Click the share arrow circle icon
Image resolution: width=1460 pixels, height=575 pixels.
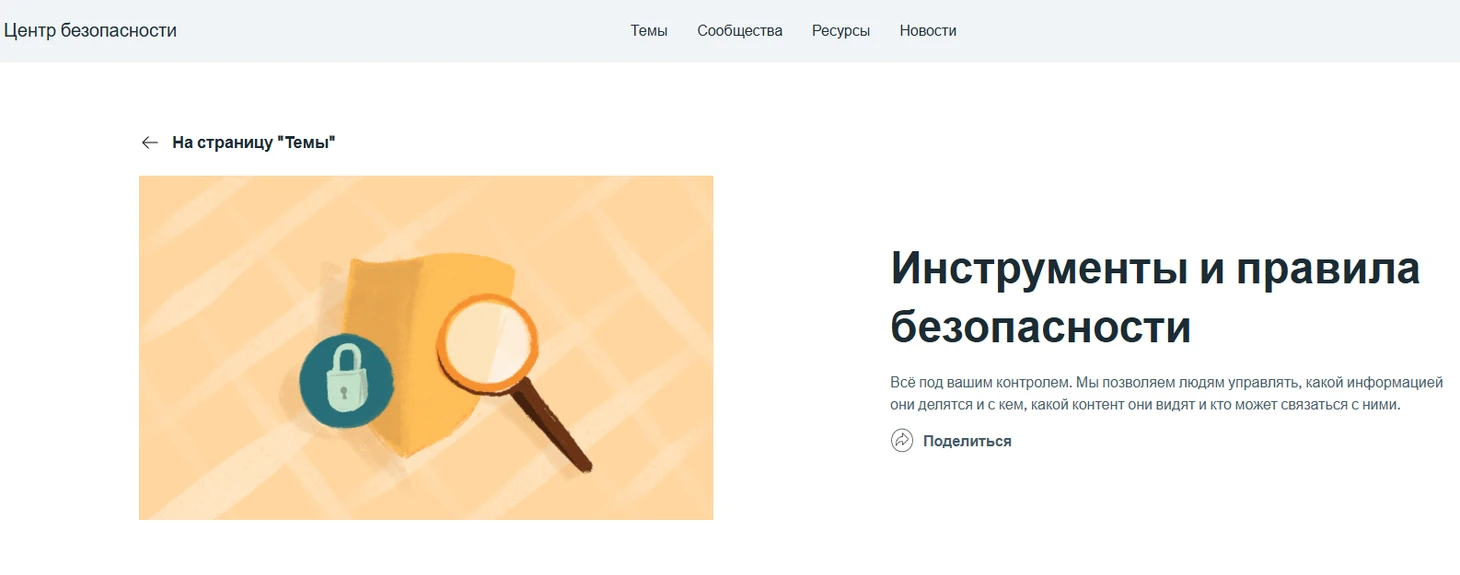point(902,441)
